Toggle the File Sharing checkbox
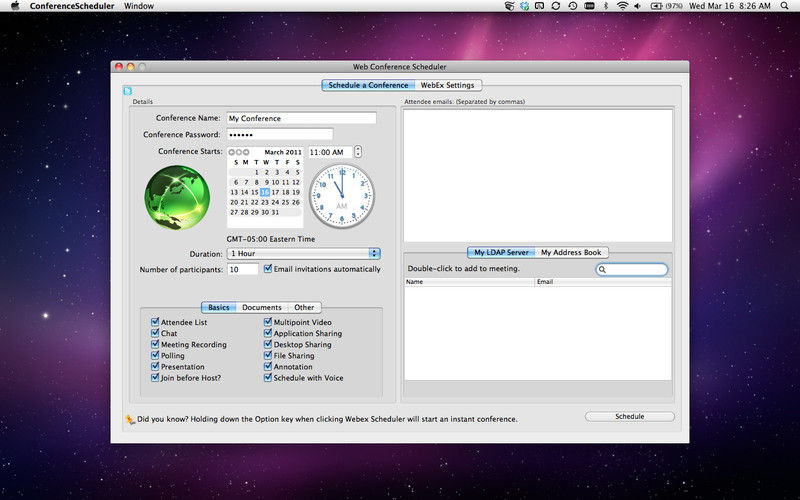The height and width of the screenshot is (500, 800). point(268,355)
